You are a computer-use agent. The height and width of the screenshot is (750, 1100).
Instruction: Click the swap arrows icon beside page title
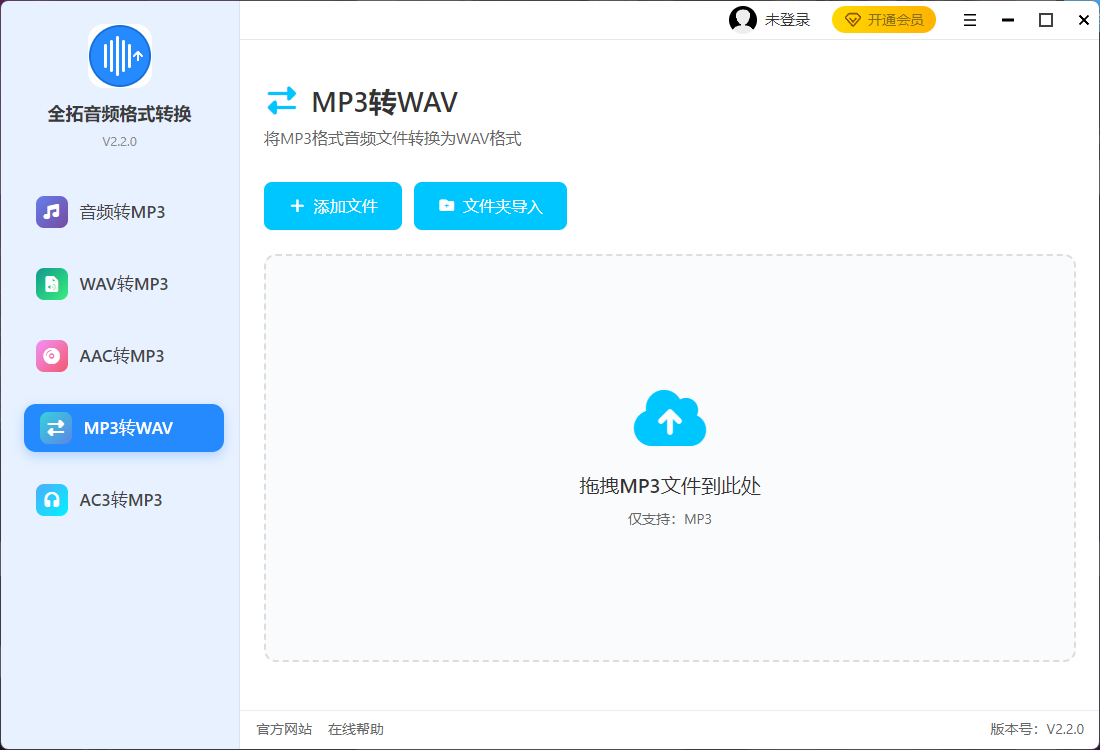point(281,101)
